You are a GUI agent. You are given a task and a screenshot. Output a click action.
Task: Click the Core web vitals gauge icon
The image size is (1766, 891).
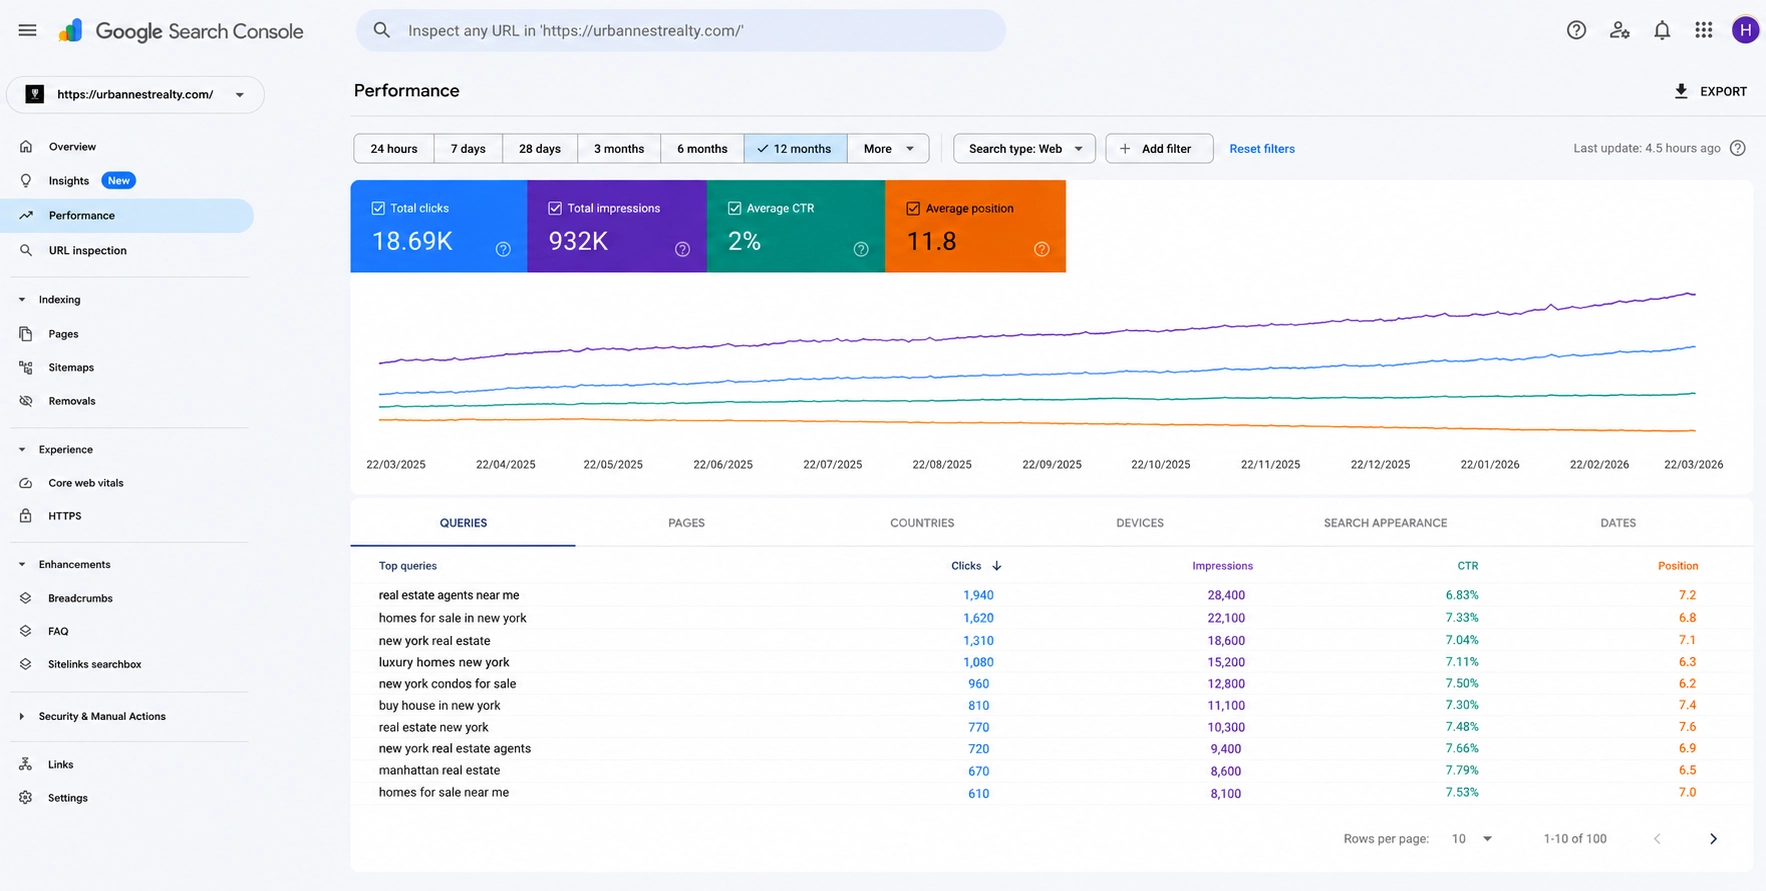click(x=26, y=483)
